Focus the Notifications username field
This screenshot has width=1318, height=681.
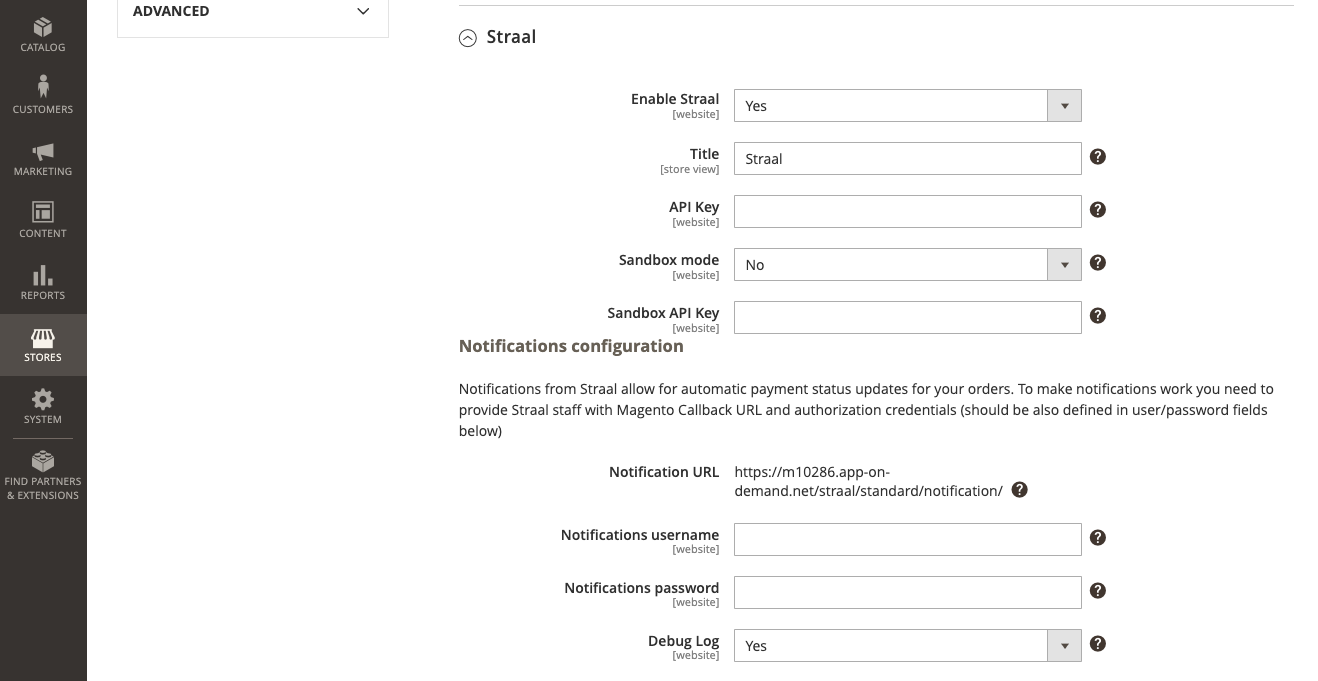pyautogui.click(x=907, y=540)
